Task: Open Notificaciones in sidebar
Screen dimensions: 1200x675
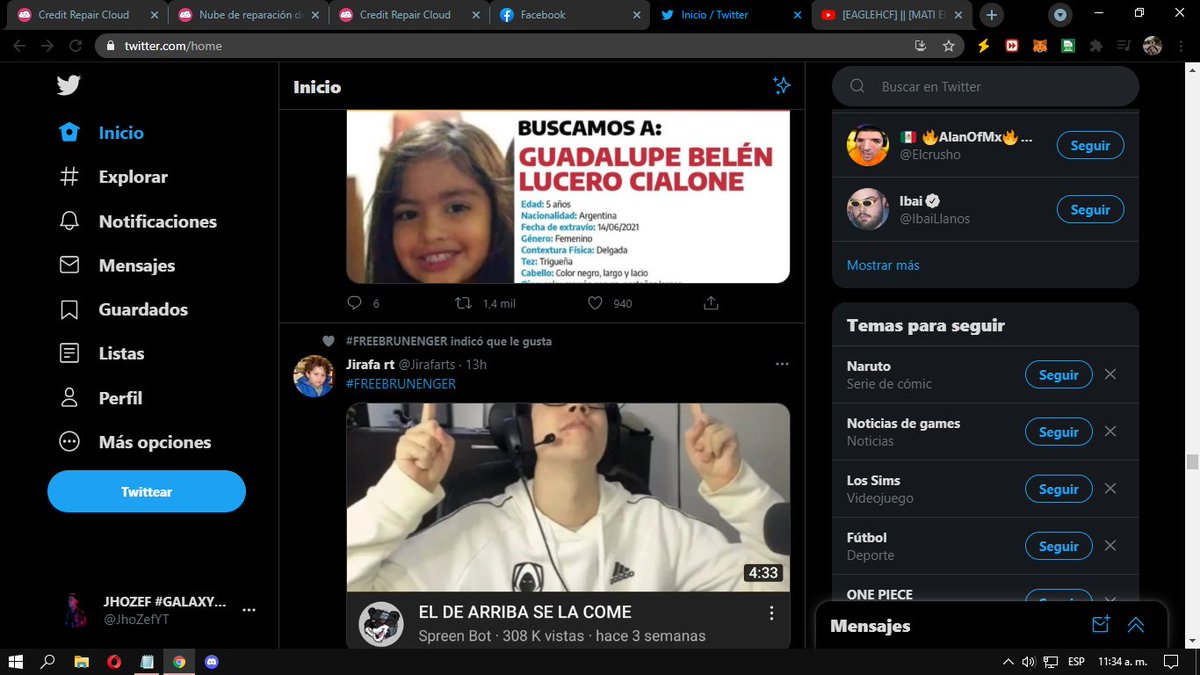Action: click(x=137, y=221)
